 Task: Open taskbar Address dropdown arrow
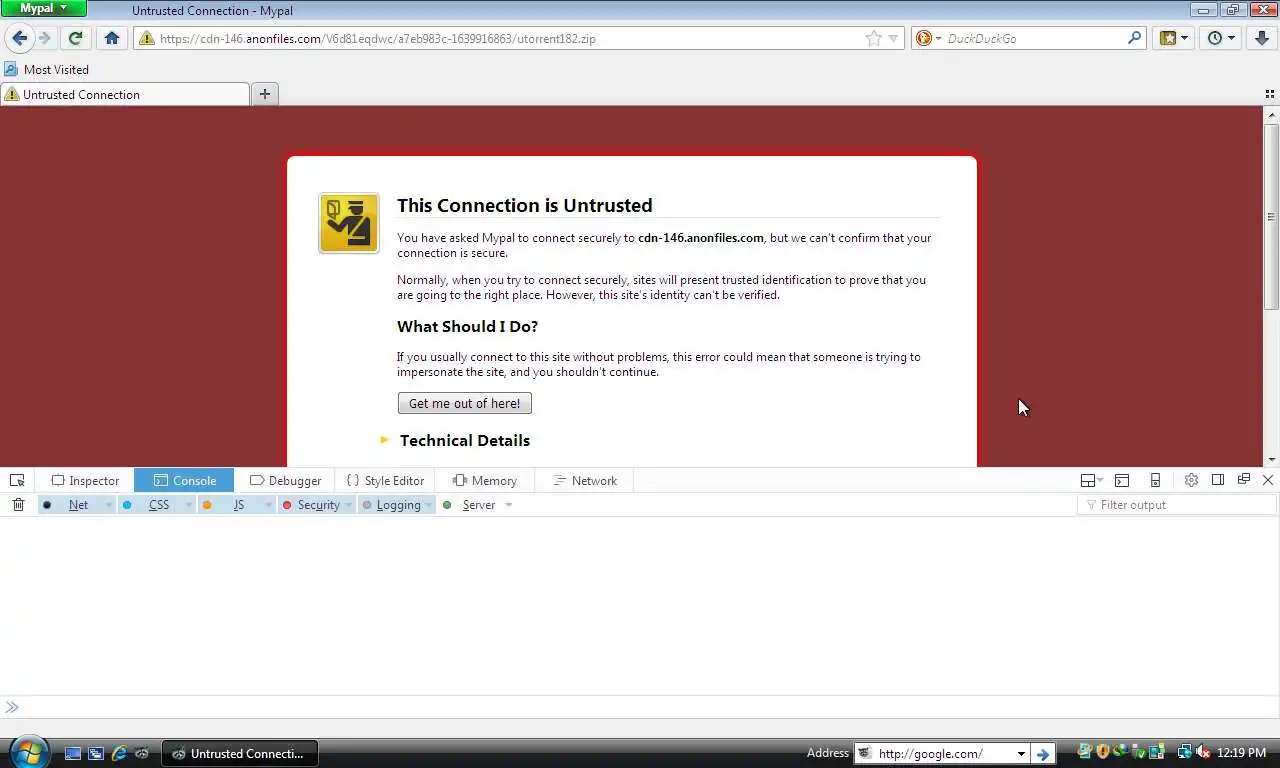point(1021,753)
